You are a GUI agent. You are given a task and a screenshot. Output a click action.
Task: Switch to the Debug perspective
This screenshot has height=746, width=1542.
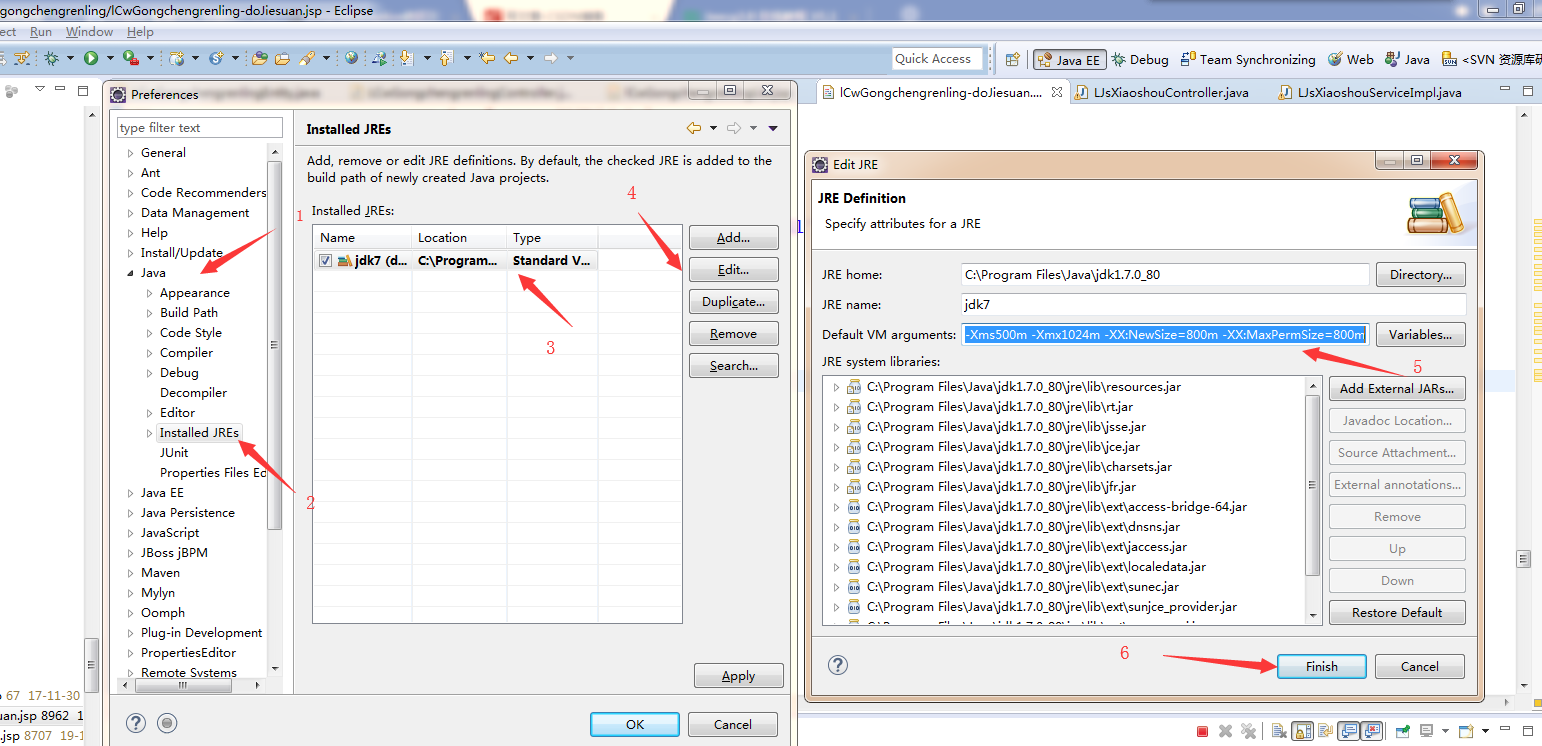click(1139, 59)
